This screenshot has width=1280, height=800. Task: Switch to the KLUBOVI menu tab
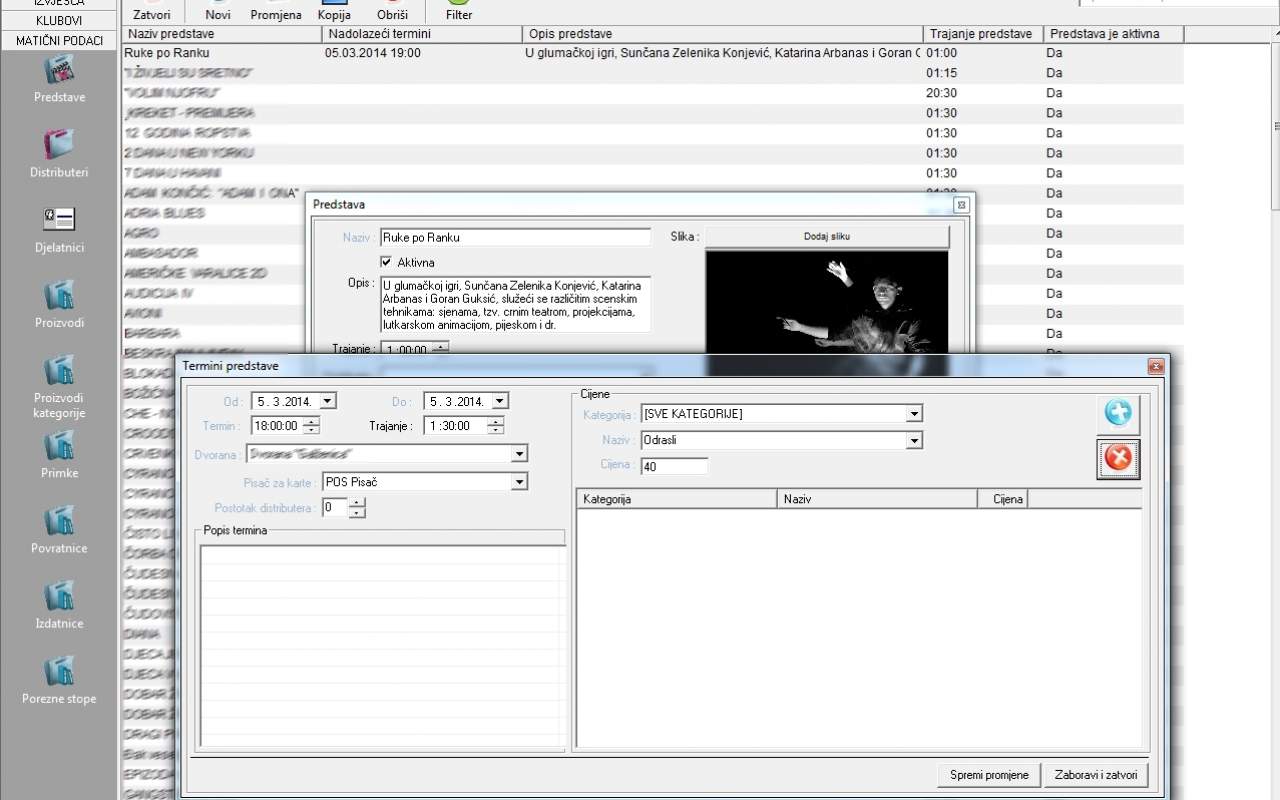(59, 21)
